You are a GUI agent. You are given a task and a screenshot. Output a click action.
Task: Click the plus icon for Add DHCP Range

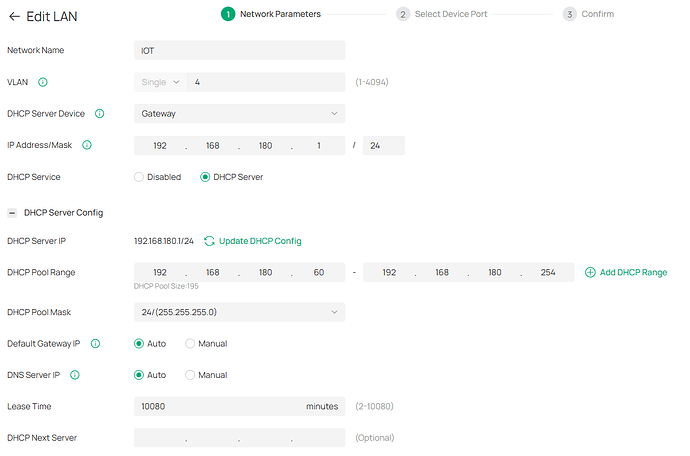590,272
